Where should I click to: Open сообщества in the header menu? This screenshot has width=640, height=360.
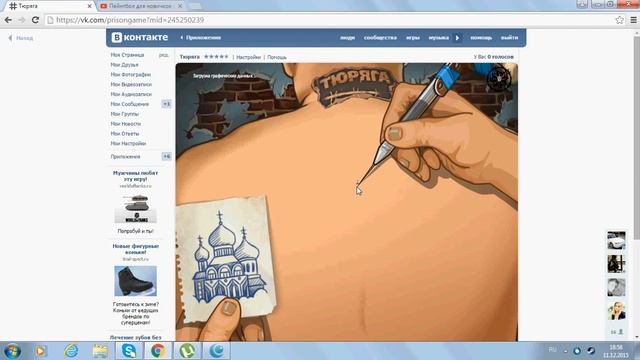[380, 38]
